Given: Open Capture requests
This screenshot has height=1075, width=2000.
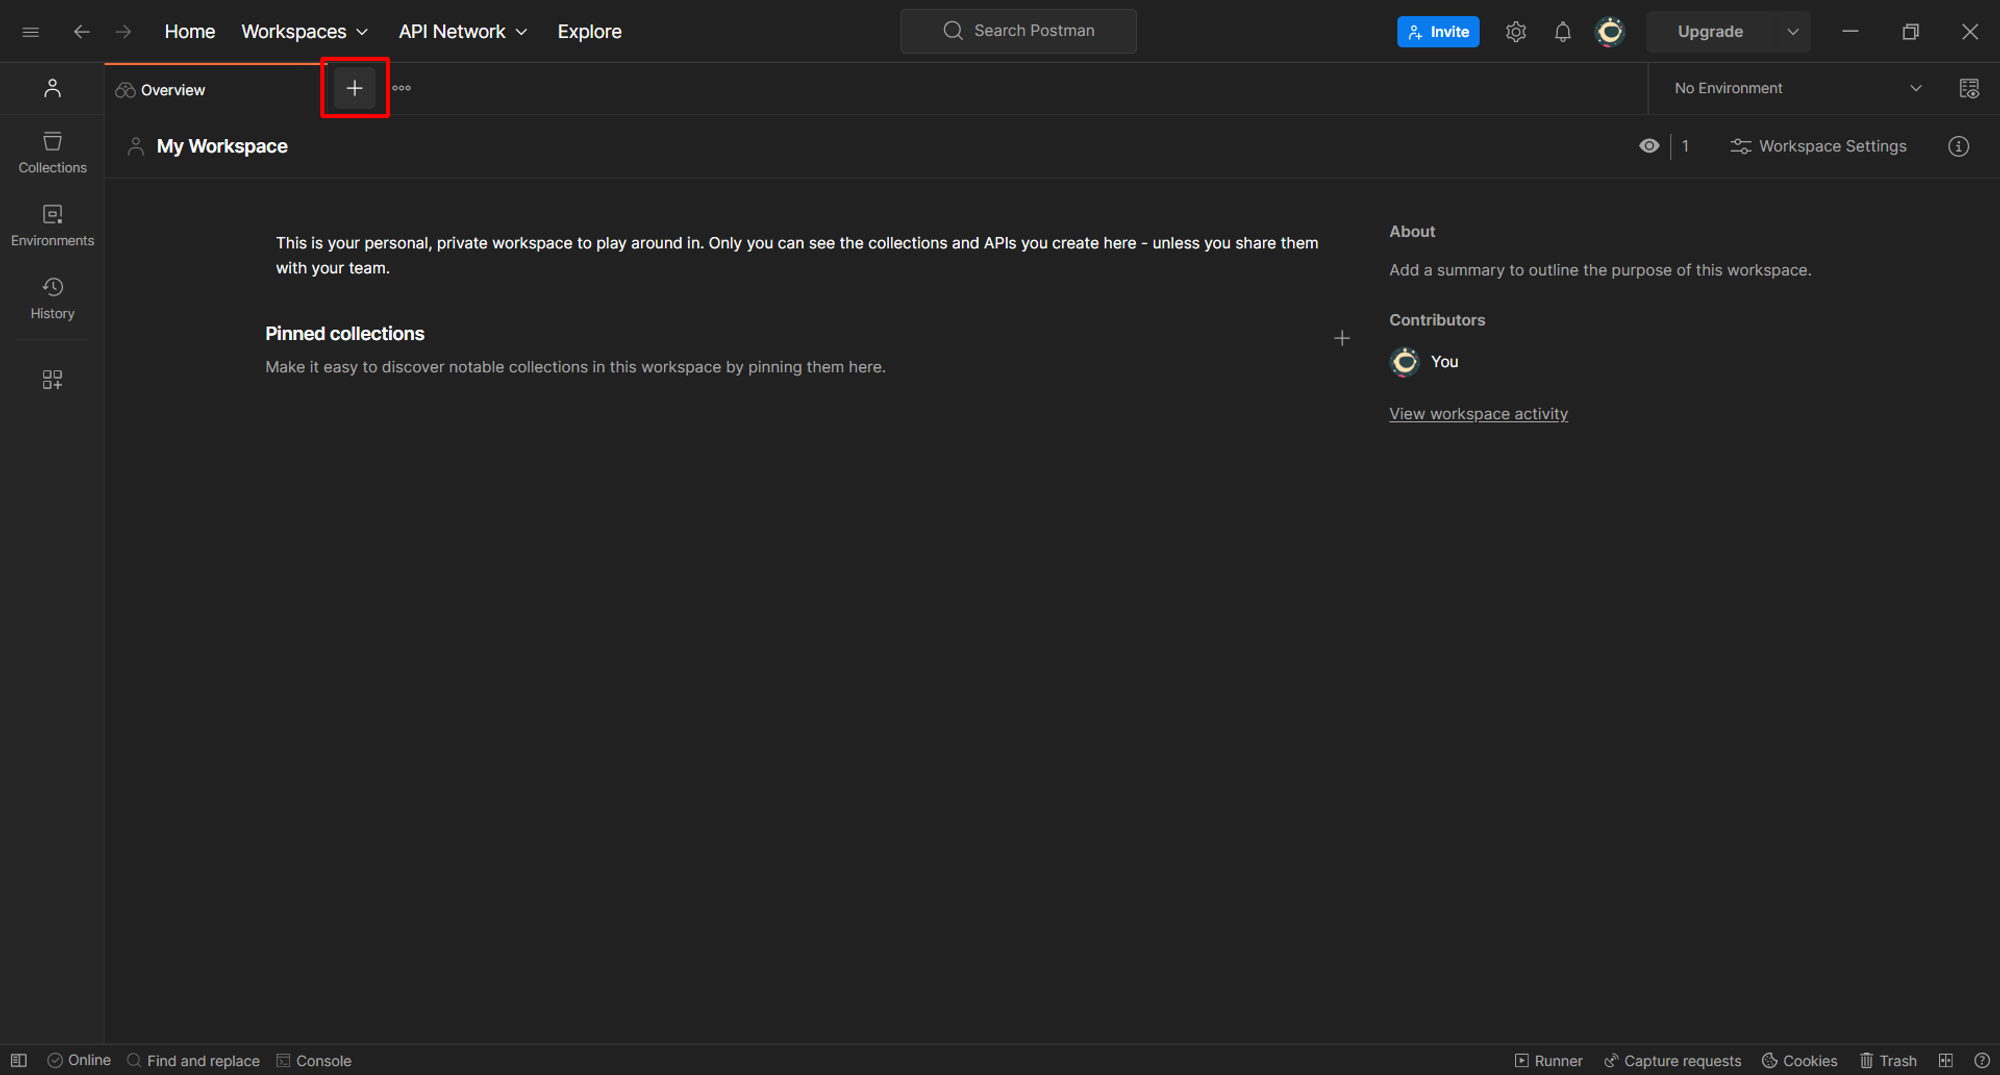Looking at the screenshot, I should (x=1672, y=1060).
